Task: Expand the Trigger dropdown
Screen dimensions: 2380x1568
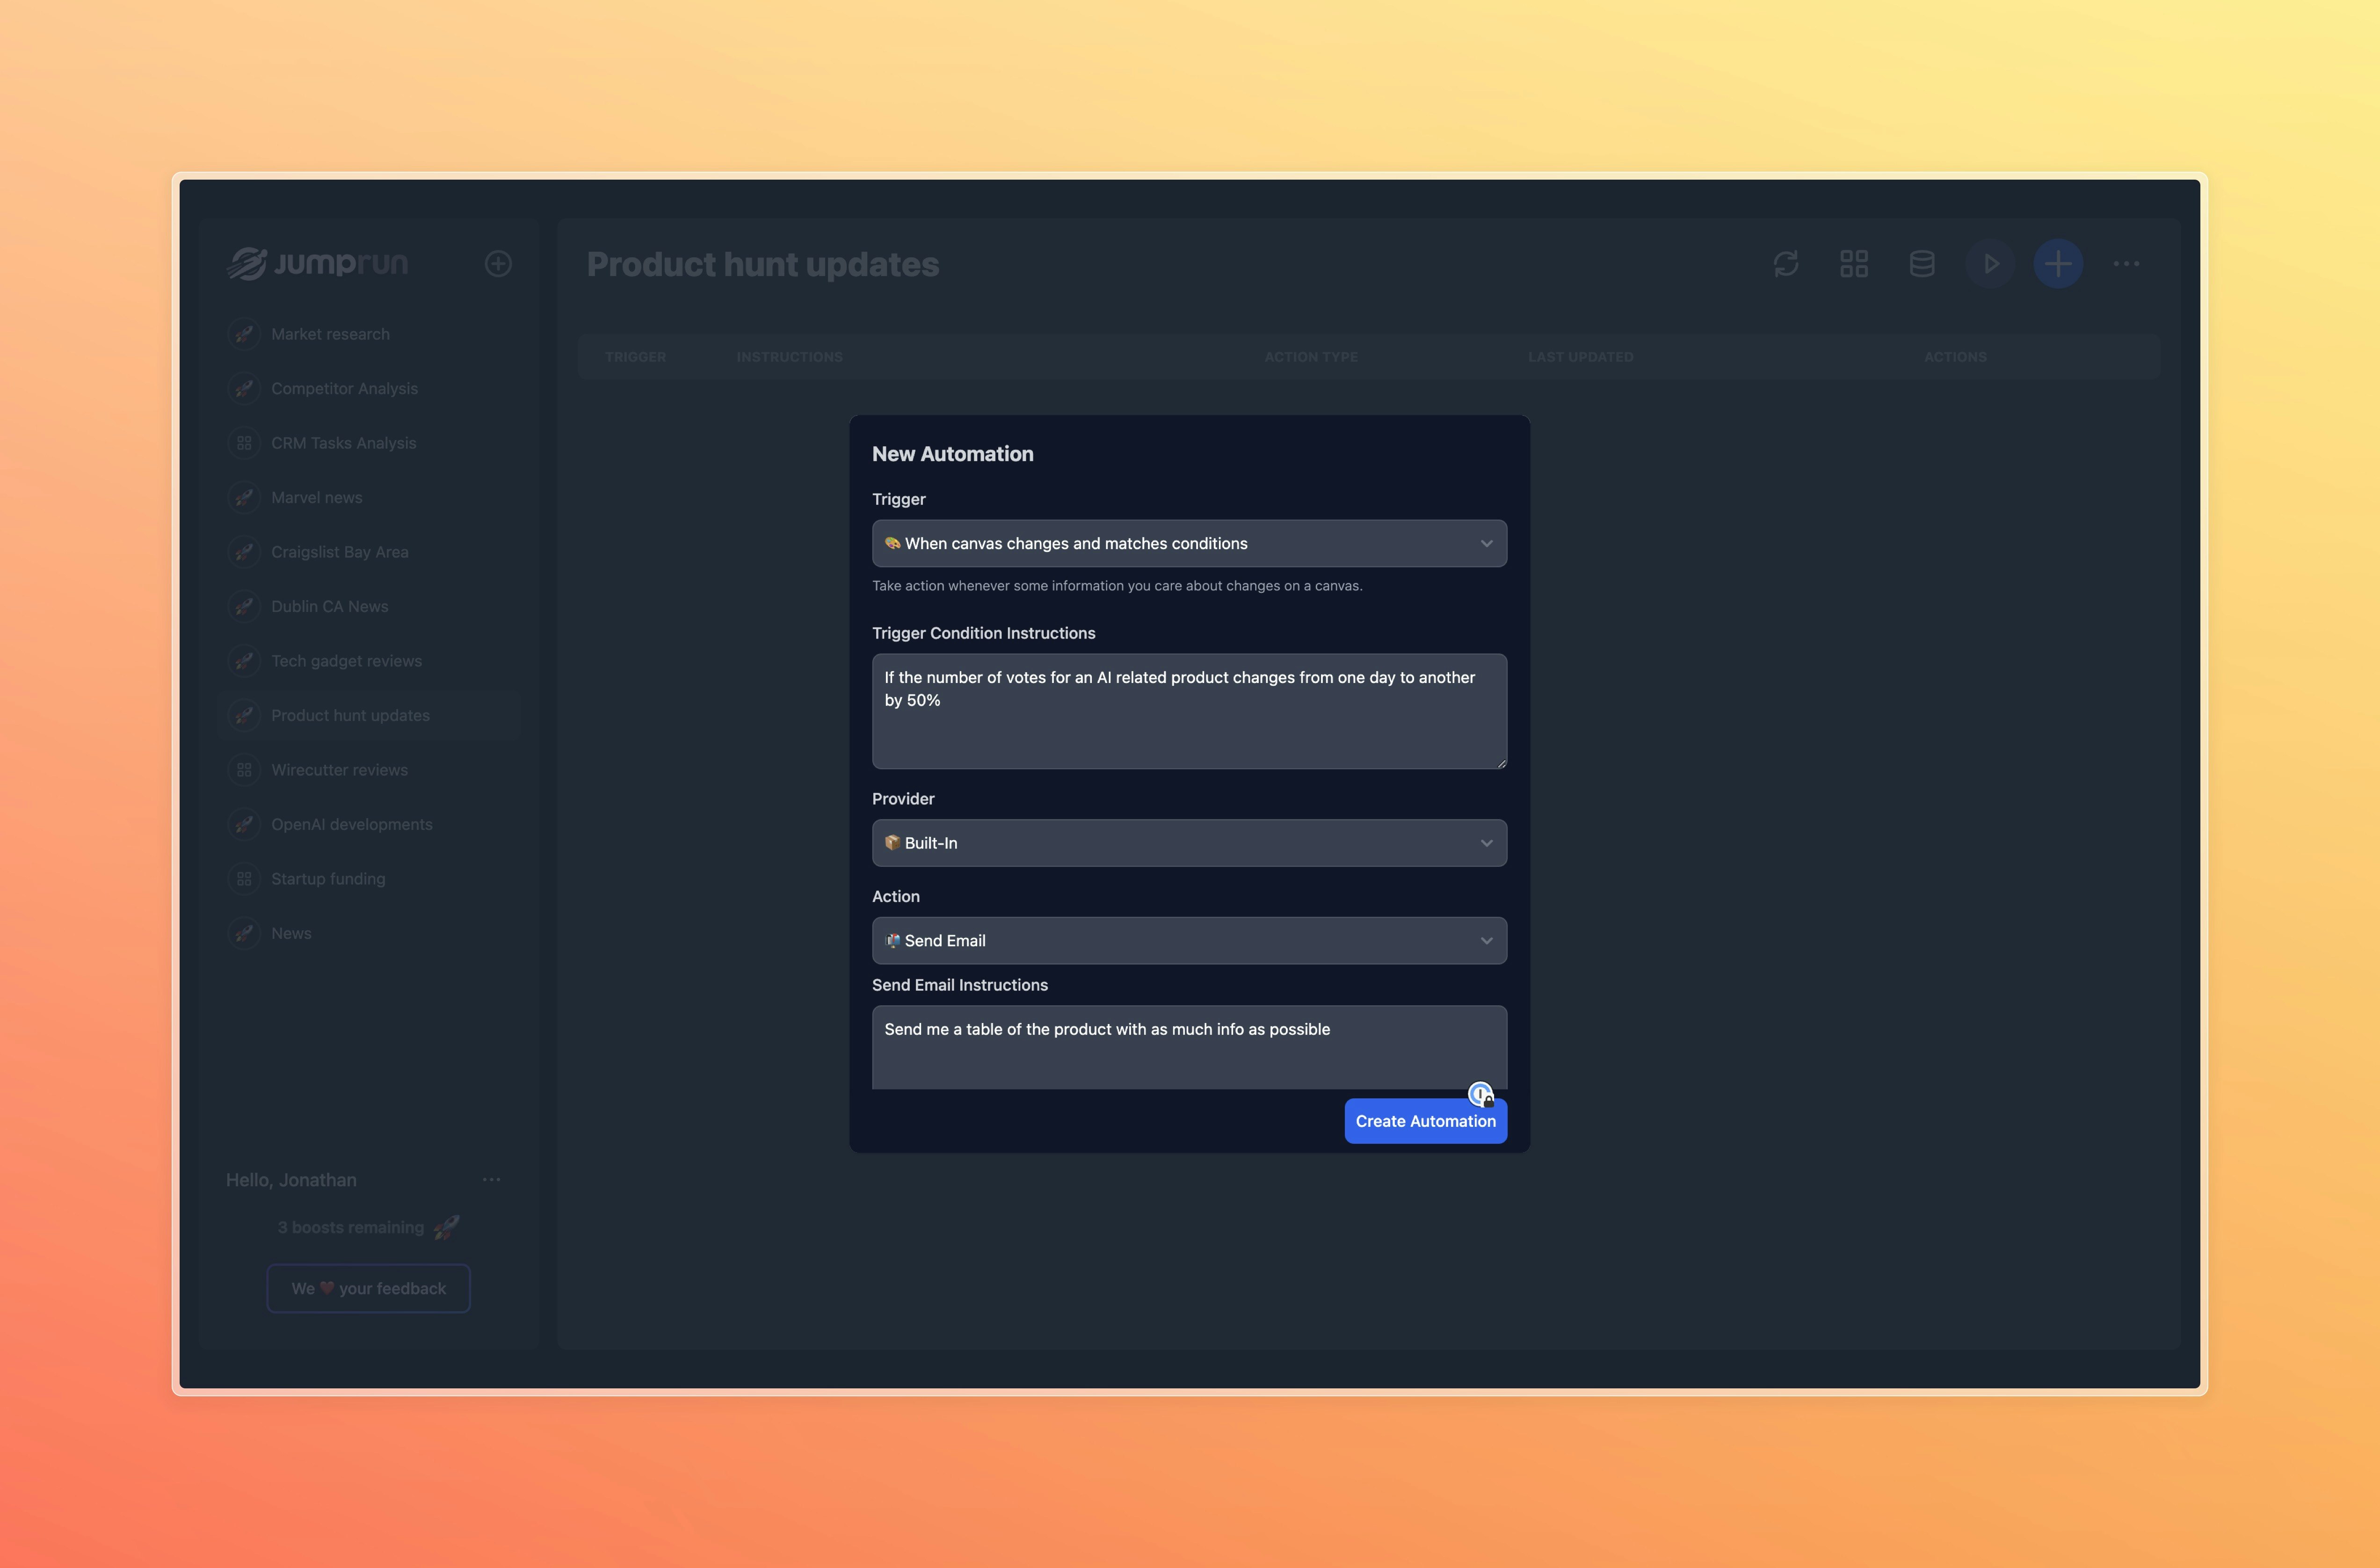Action: (1189, 543)
